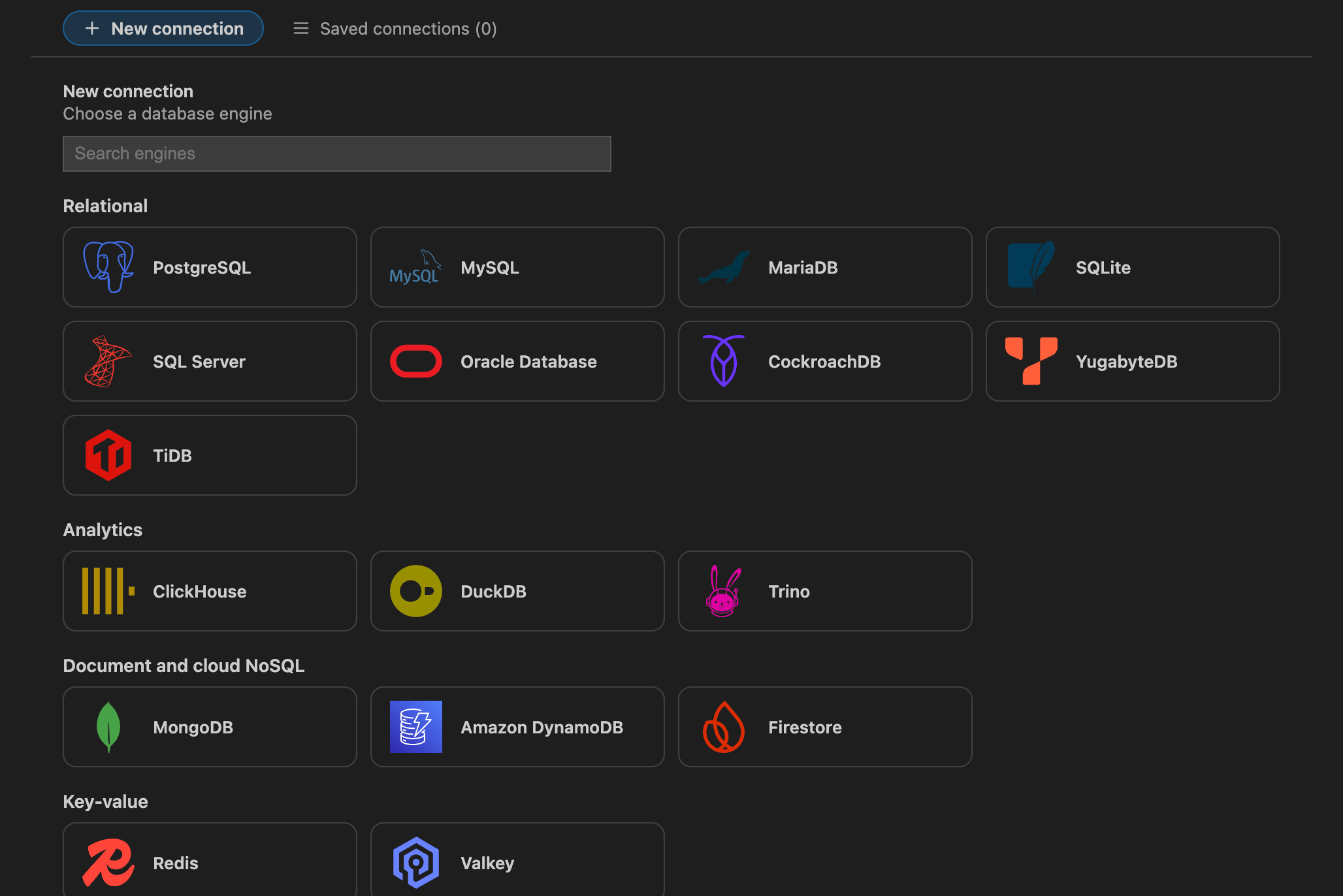Click the MongoDB green leaf logo
Image resolution: width=1343 pixels, height=896 pixels.
pyautogui.click(x=108, y=727)
